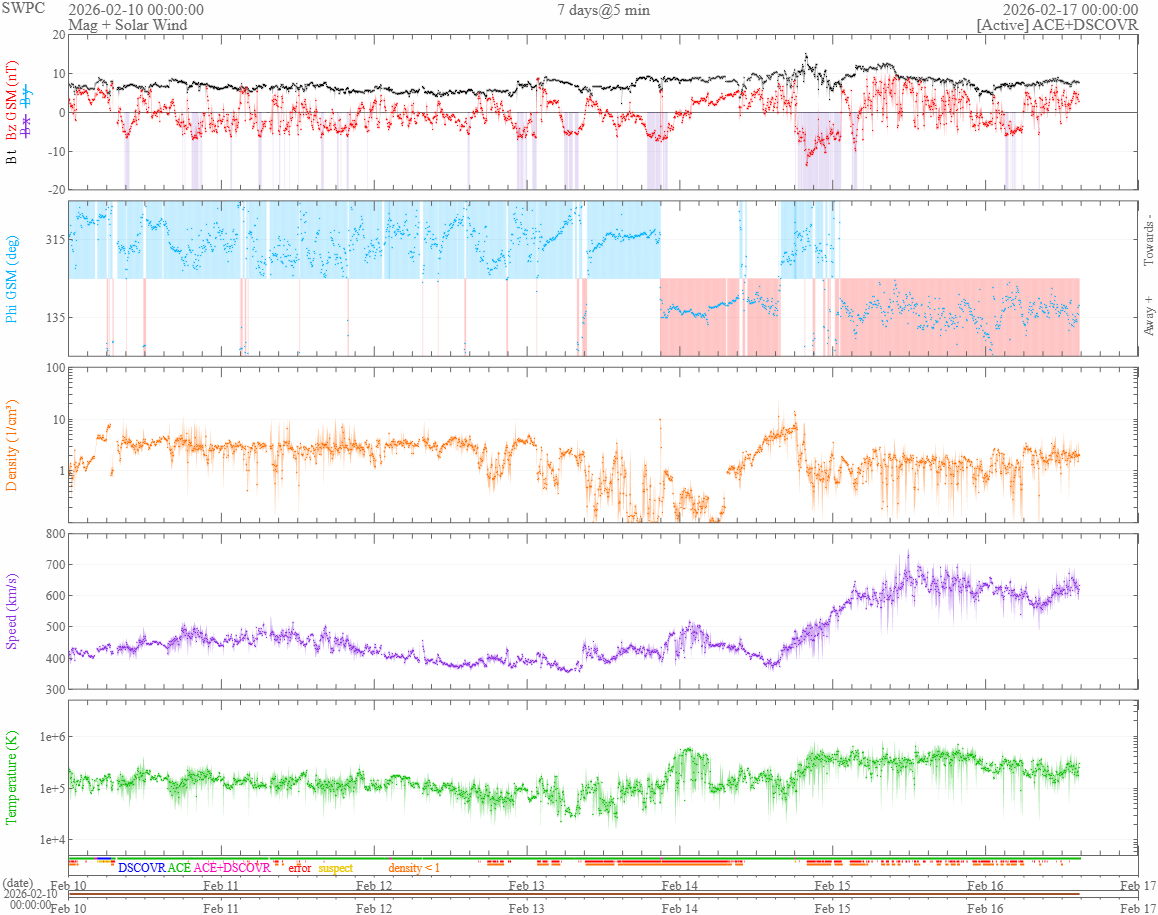1158x915 pixels.
Task: Click the yellow 'suspect' flag legend label
Action: pyautogui.click(x=336, y=868)
